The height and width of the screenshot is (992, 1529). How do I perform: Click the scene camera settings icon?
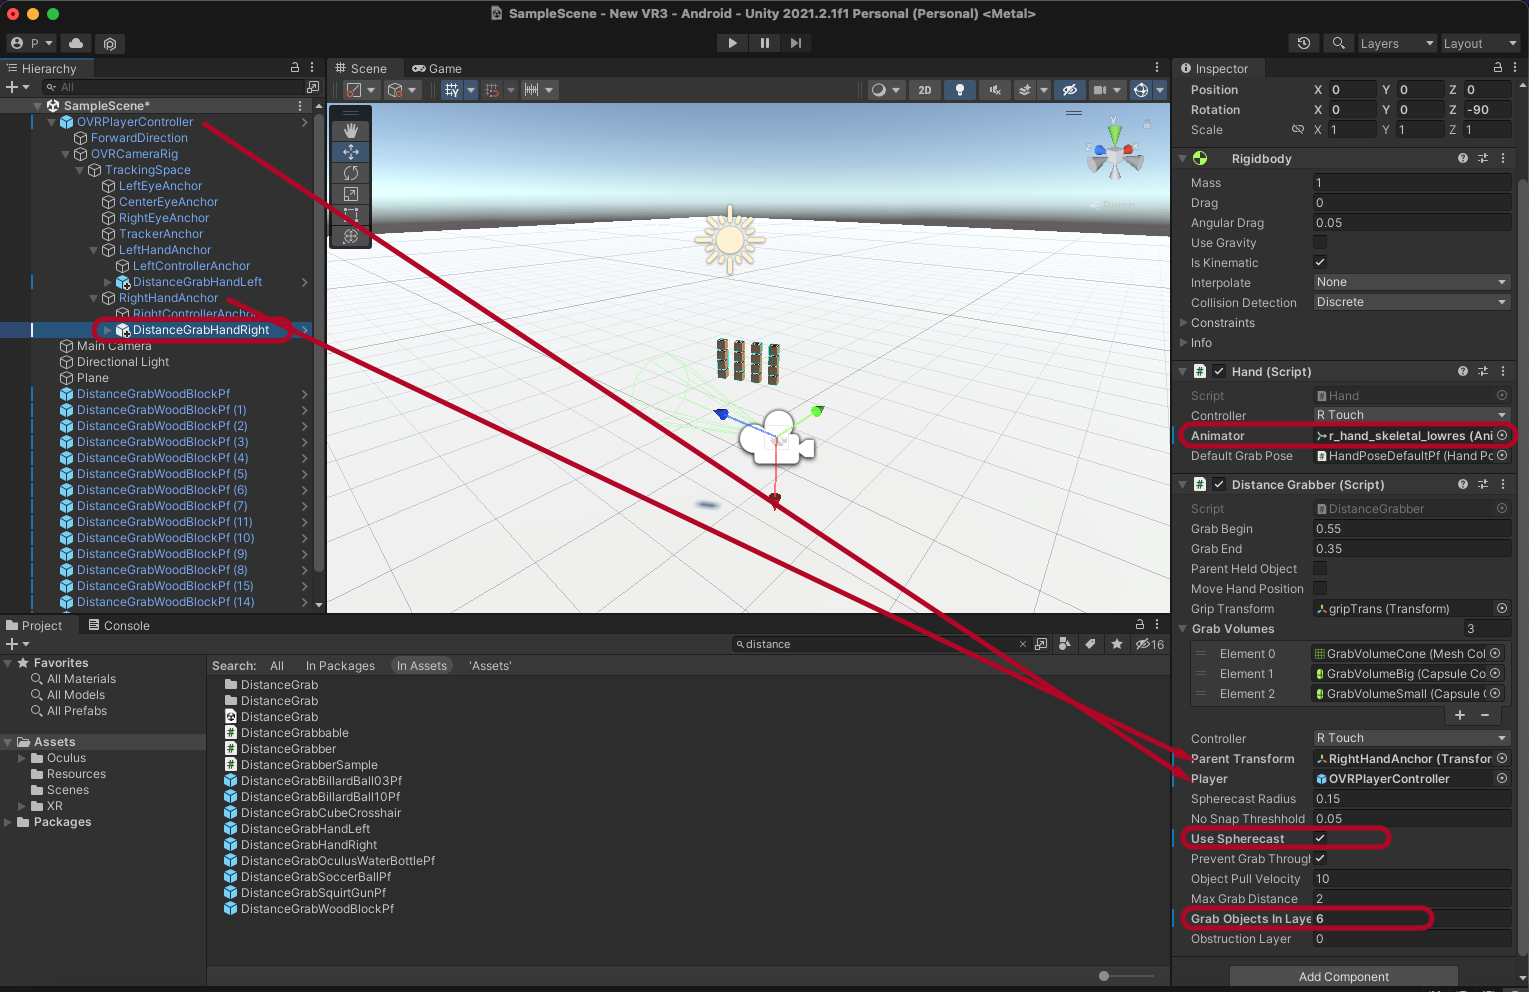point(1100,90)
